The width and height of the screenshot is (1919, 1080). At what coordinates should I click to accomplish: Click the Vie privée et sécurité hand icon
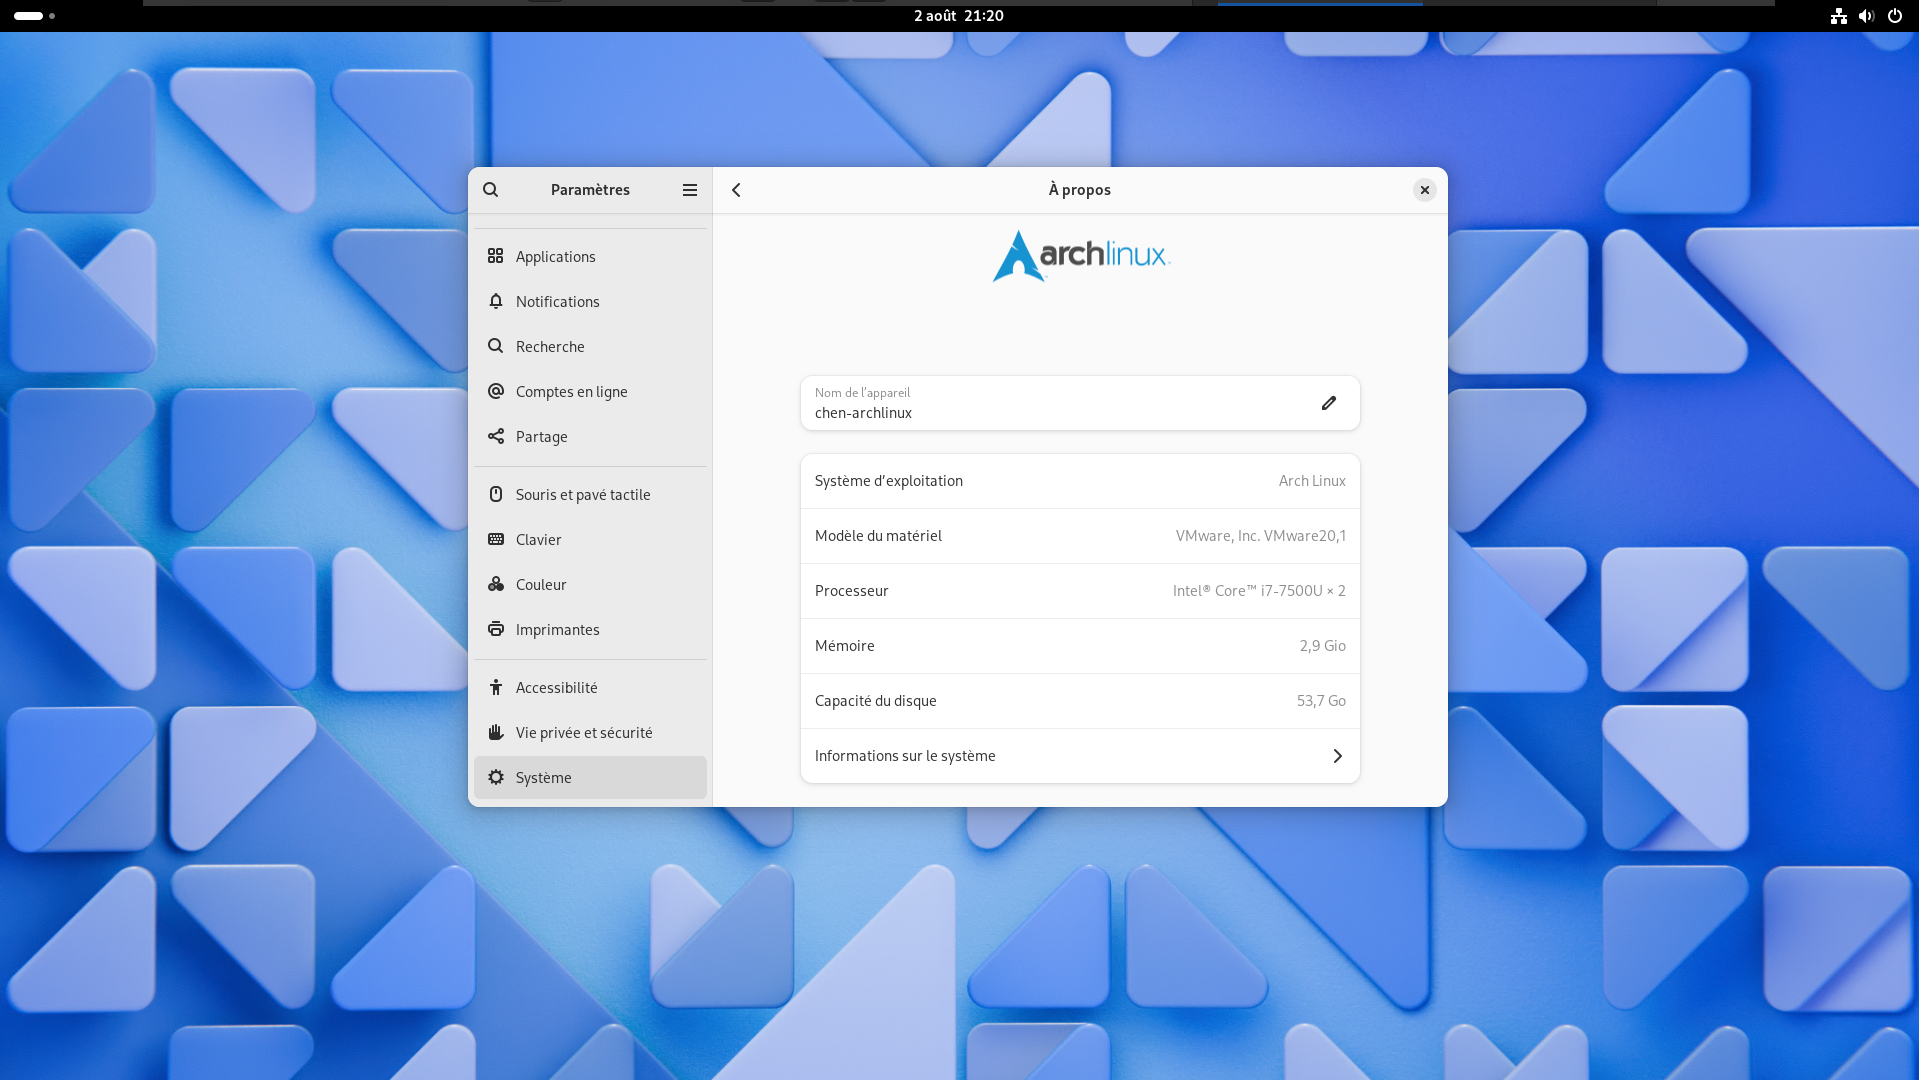tap(496, 732)
